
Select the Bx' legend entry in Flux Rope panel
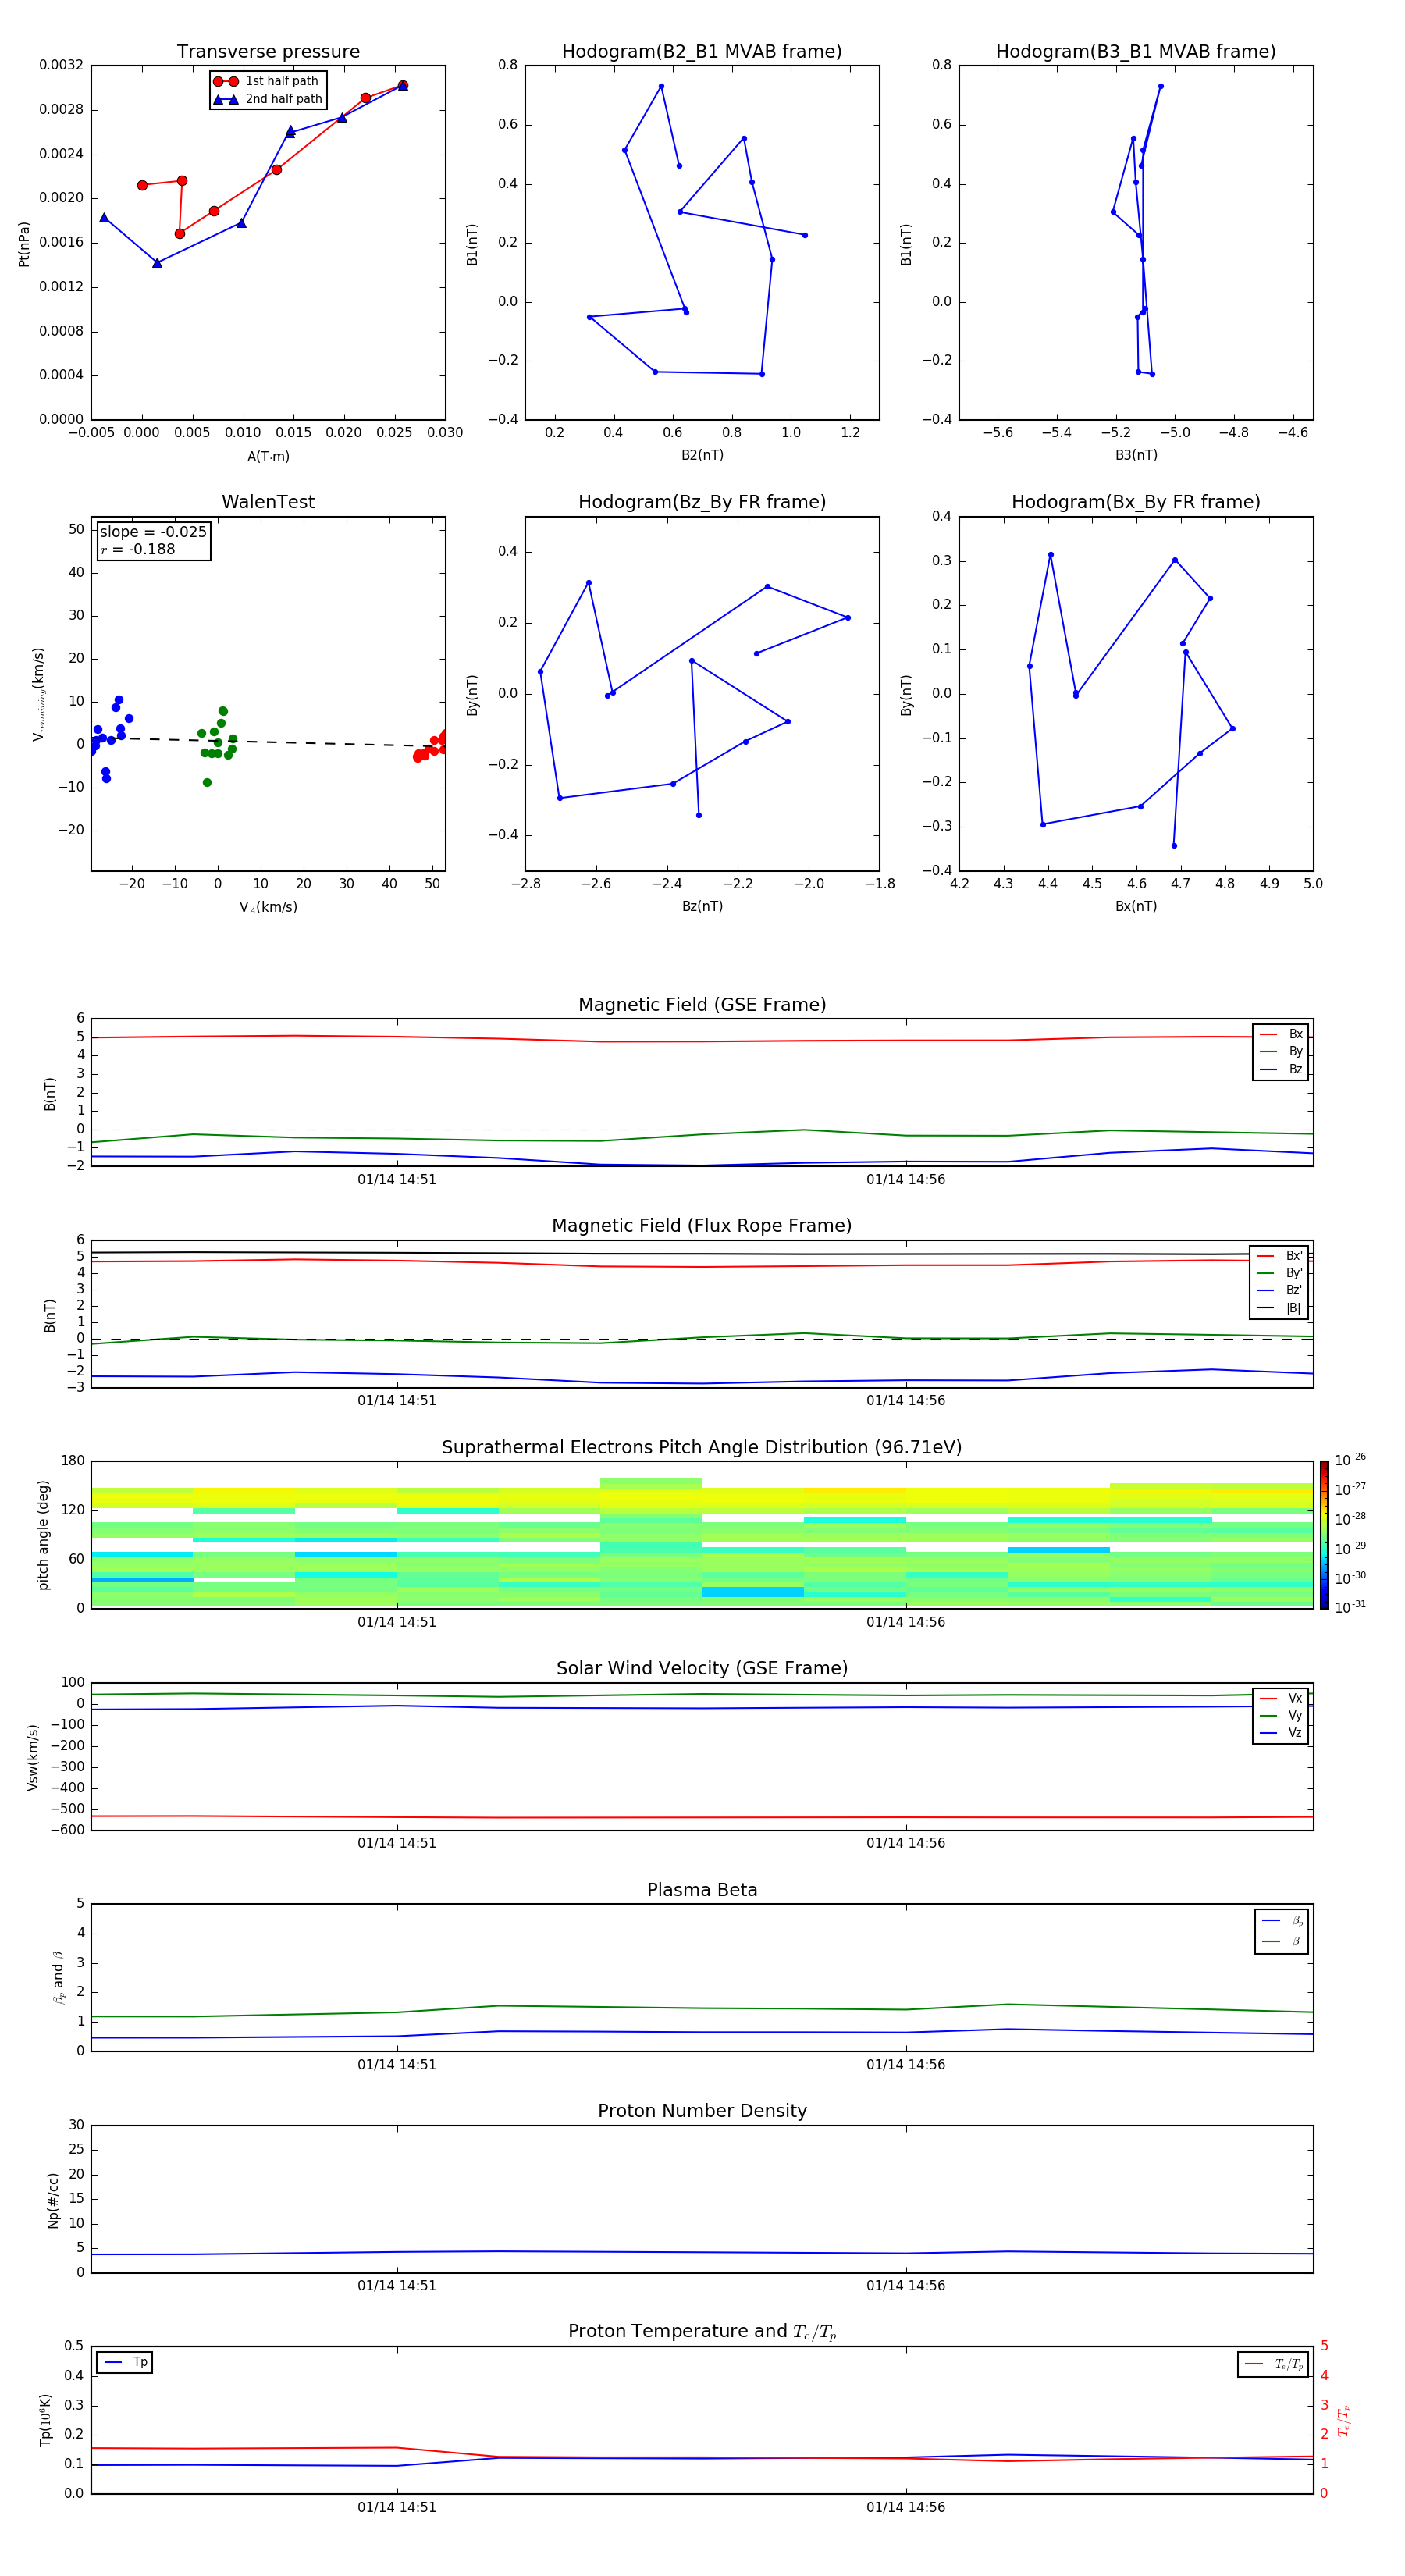[x=1280, y=1256]
